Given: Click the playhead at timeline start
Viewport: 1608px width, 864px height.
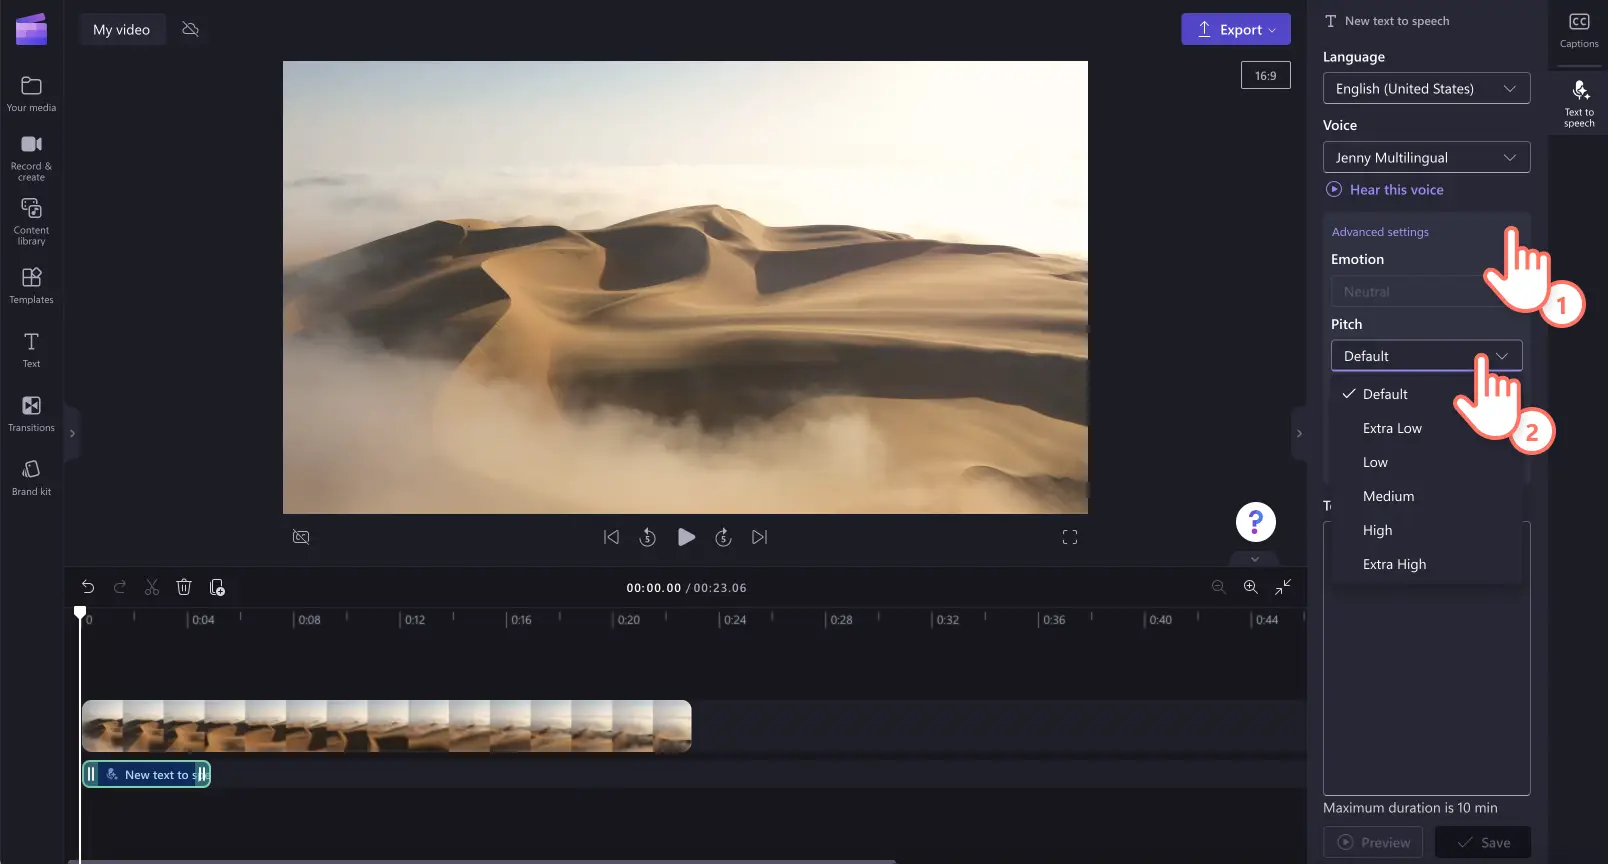Looking at the screenshot, I should [x=80, y=612].
